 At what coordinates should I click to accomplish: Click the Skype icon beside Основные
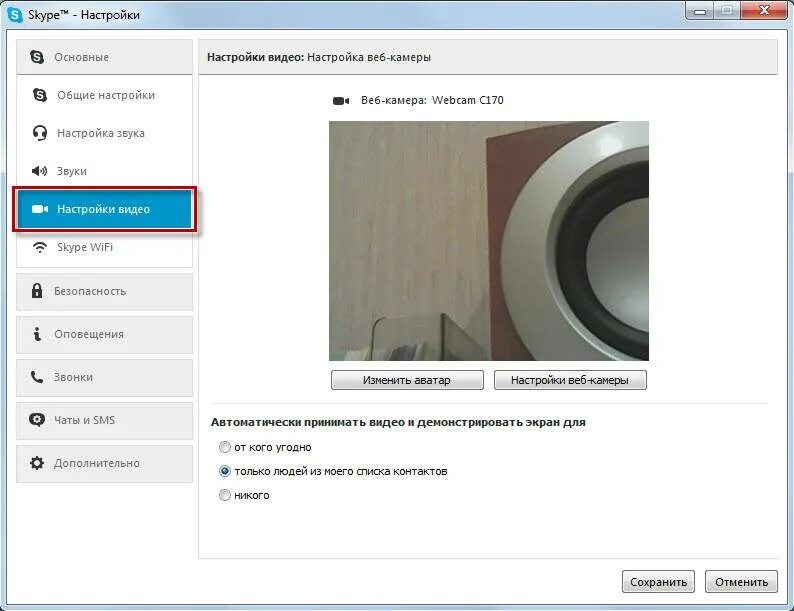point(37,57)
